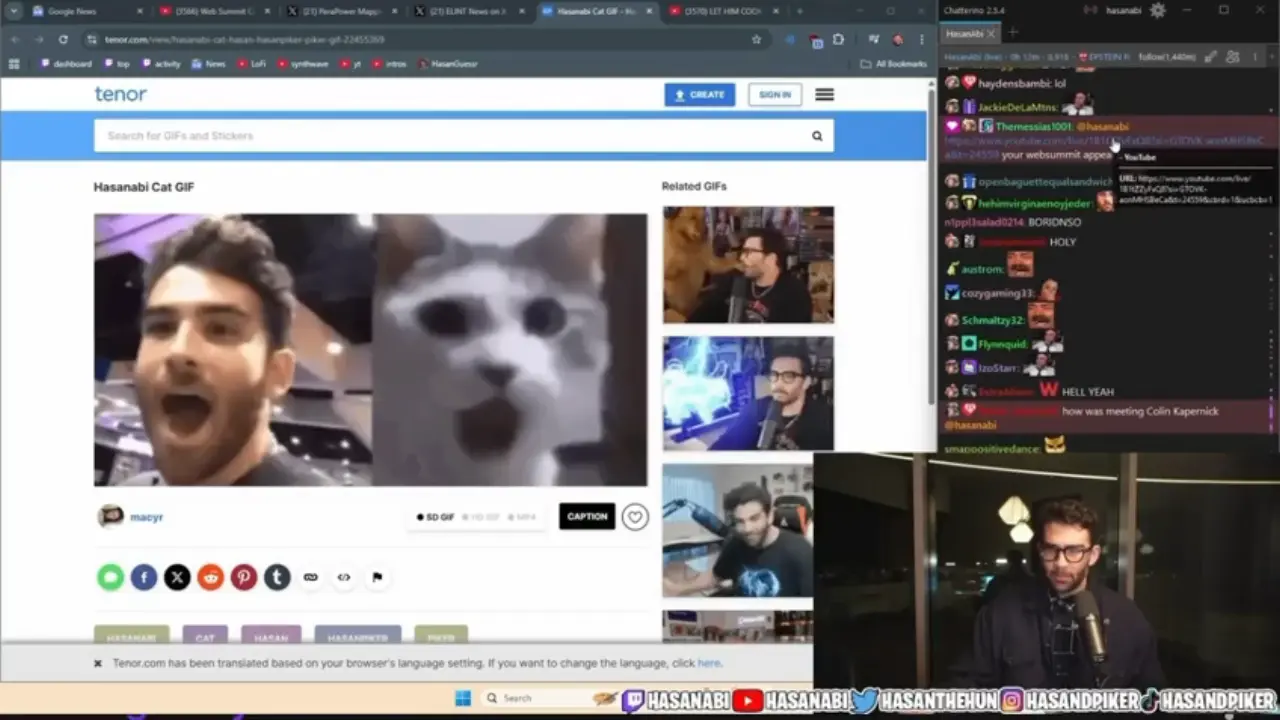Viewport: 1280px width, 720px height.
Task: Share GIF to Tumblr
Action: pyautogui.click(x=277, y=577)
